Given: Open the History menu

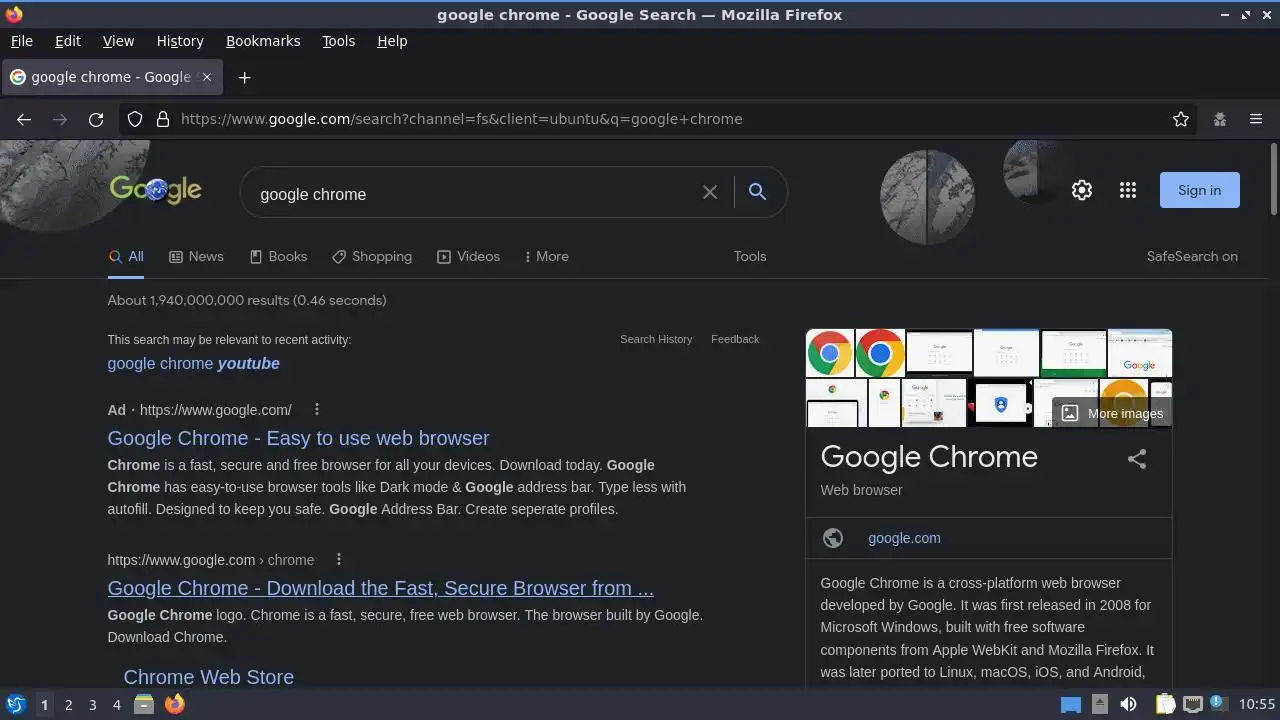Looking at the screenshot, I should [x=180, y=41].
